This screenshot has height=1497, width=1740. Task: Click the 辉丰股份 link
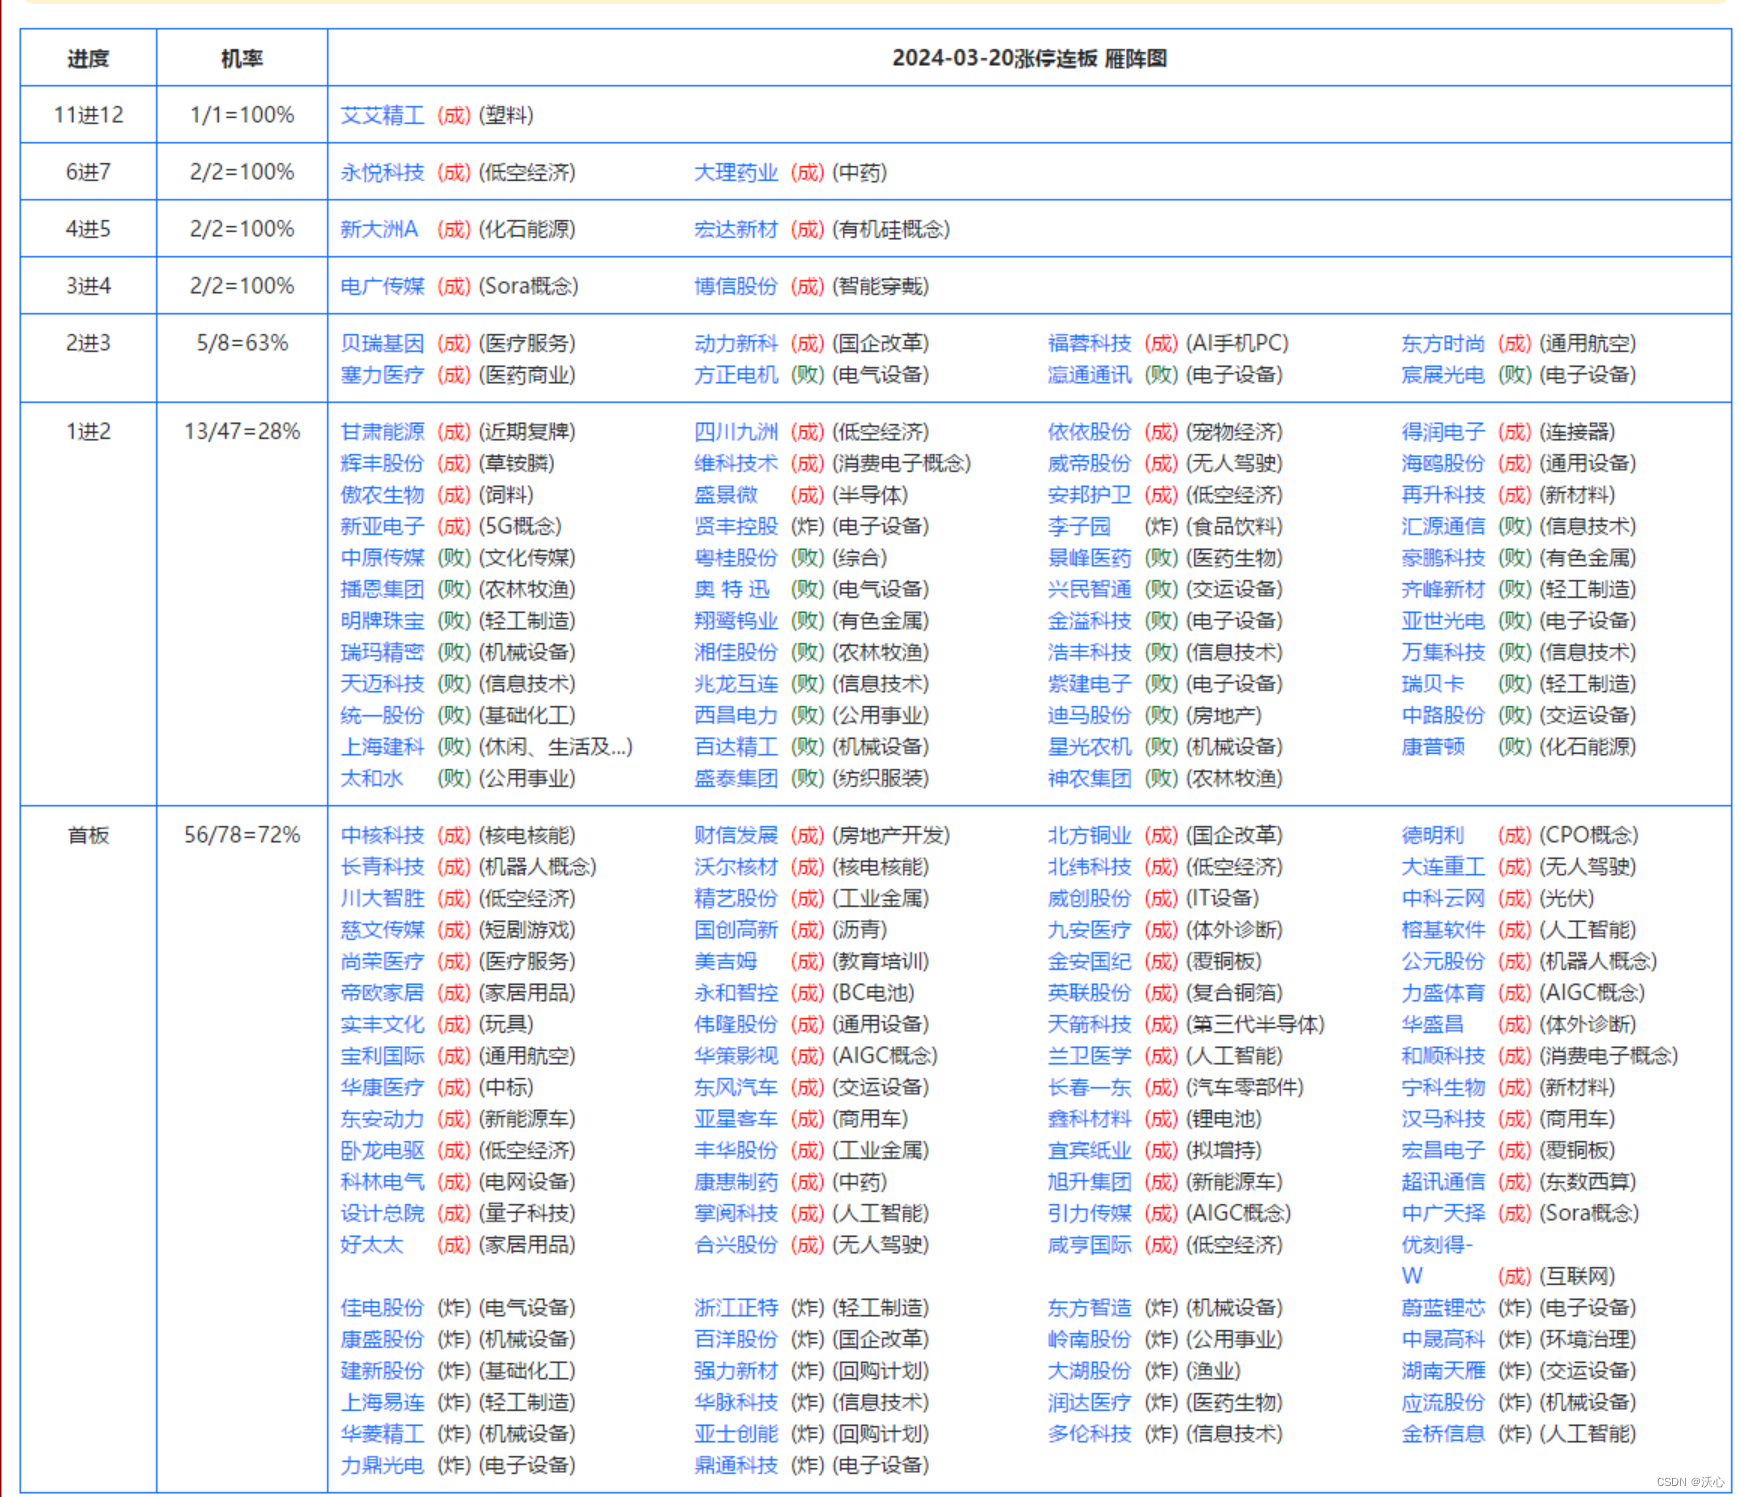(x=382, y=463)
